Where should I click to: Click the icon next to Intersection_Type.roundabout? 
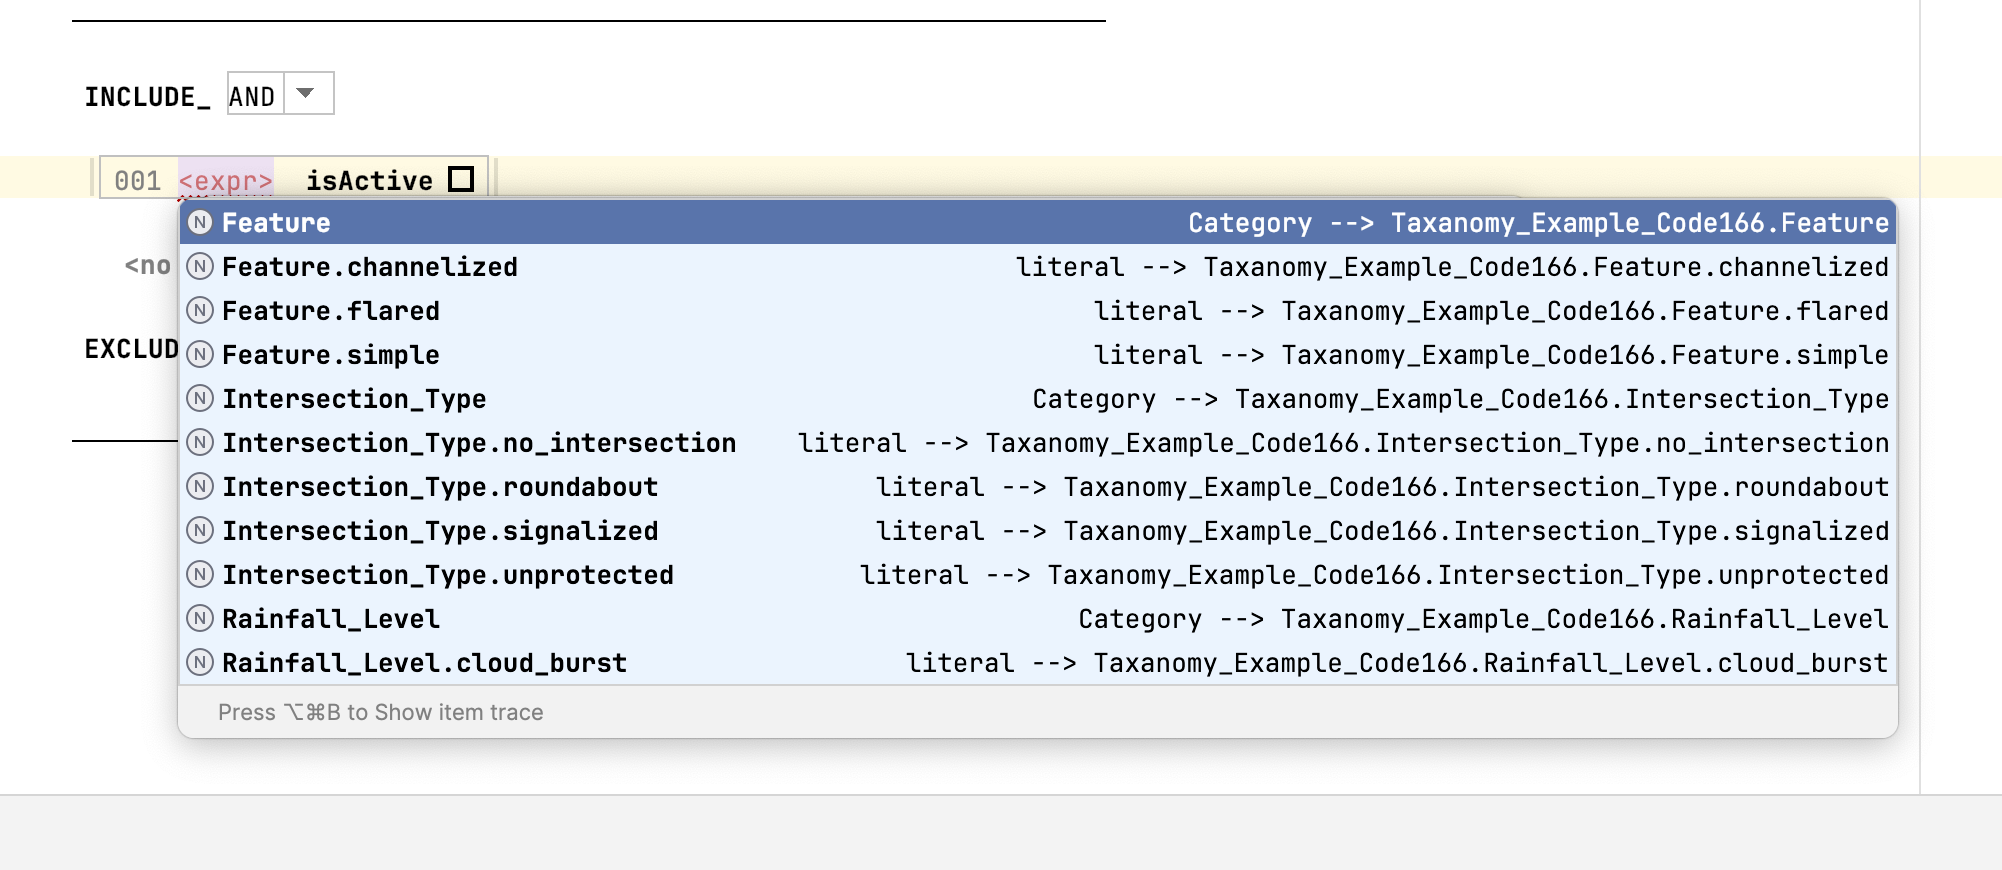tap(200, 487)
